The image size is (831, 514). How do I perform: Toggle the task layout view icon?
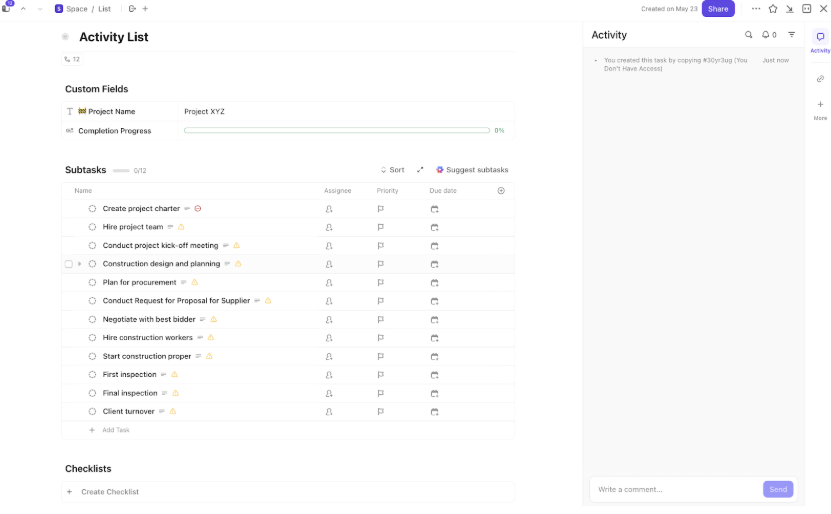(x=807, y=8)
